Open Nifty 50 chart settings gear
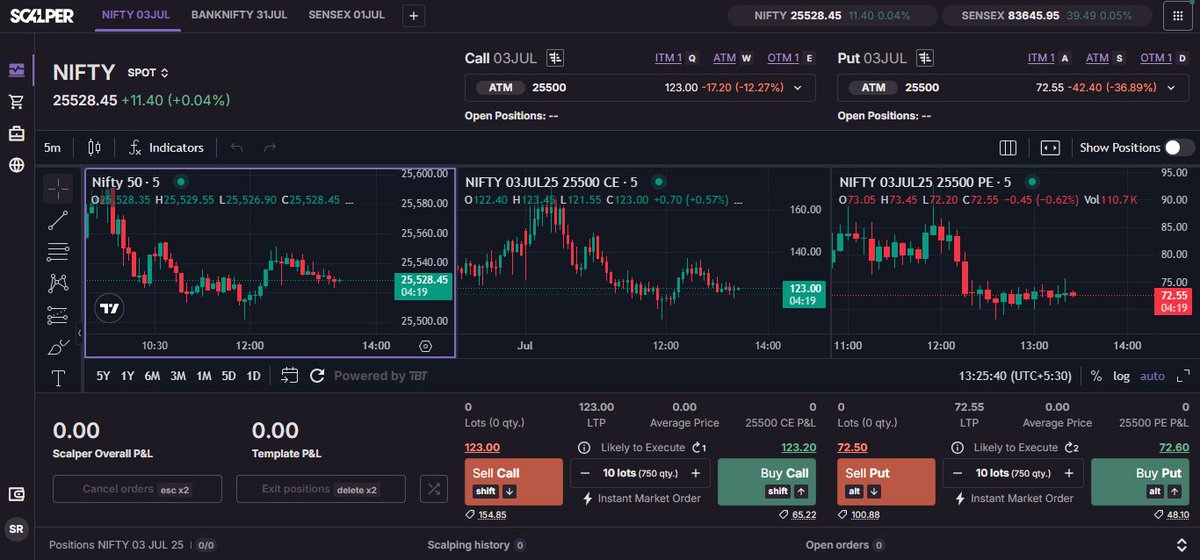 pos(426,345)
